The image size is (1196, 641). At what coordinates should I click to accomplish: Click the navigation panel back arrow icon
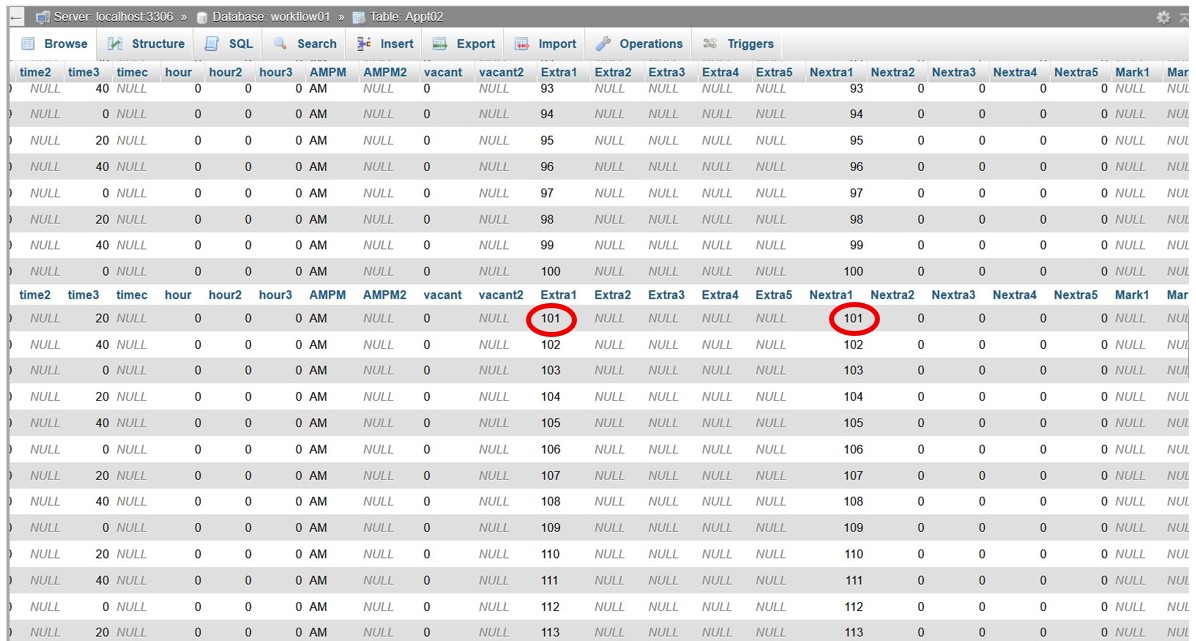click(x=16, y=18)
